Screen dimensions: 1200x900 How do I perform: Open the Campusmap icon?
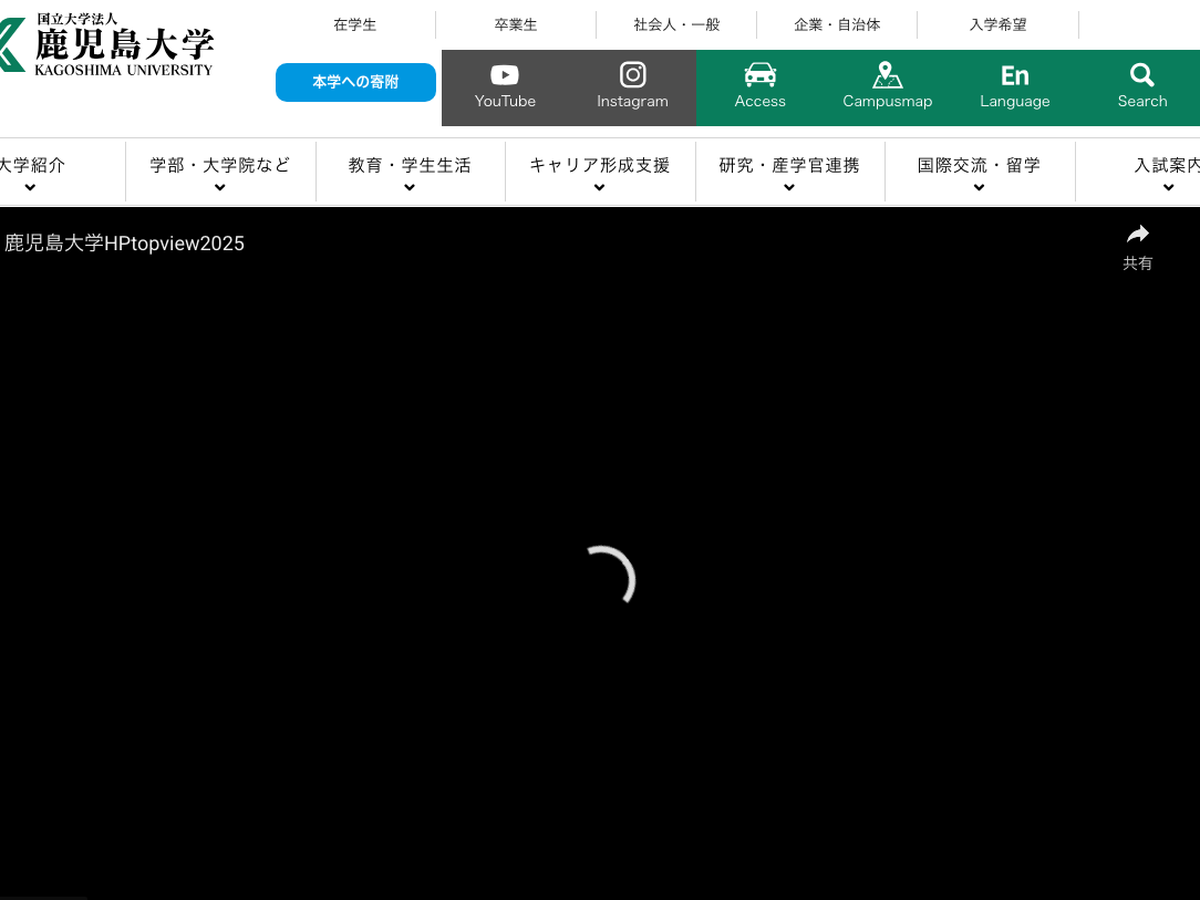click(x=887, y=76)
